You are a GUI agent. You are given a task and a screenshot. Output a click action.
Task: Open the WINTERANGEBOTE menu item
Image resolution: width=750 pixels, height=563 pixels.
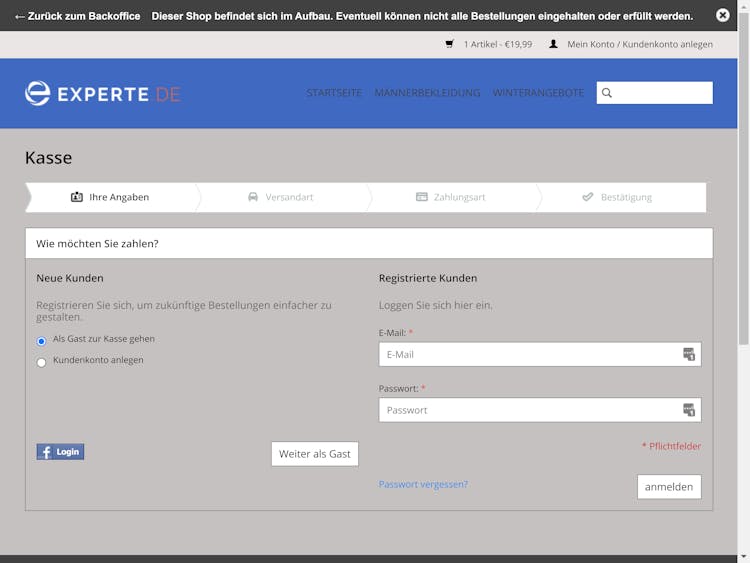click(x=538, y=93)
